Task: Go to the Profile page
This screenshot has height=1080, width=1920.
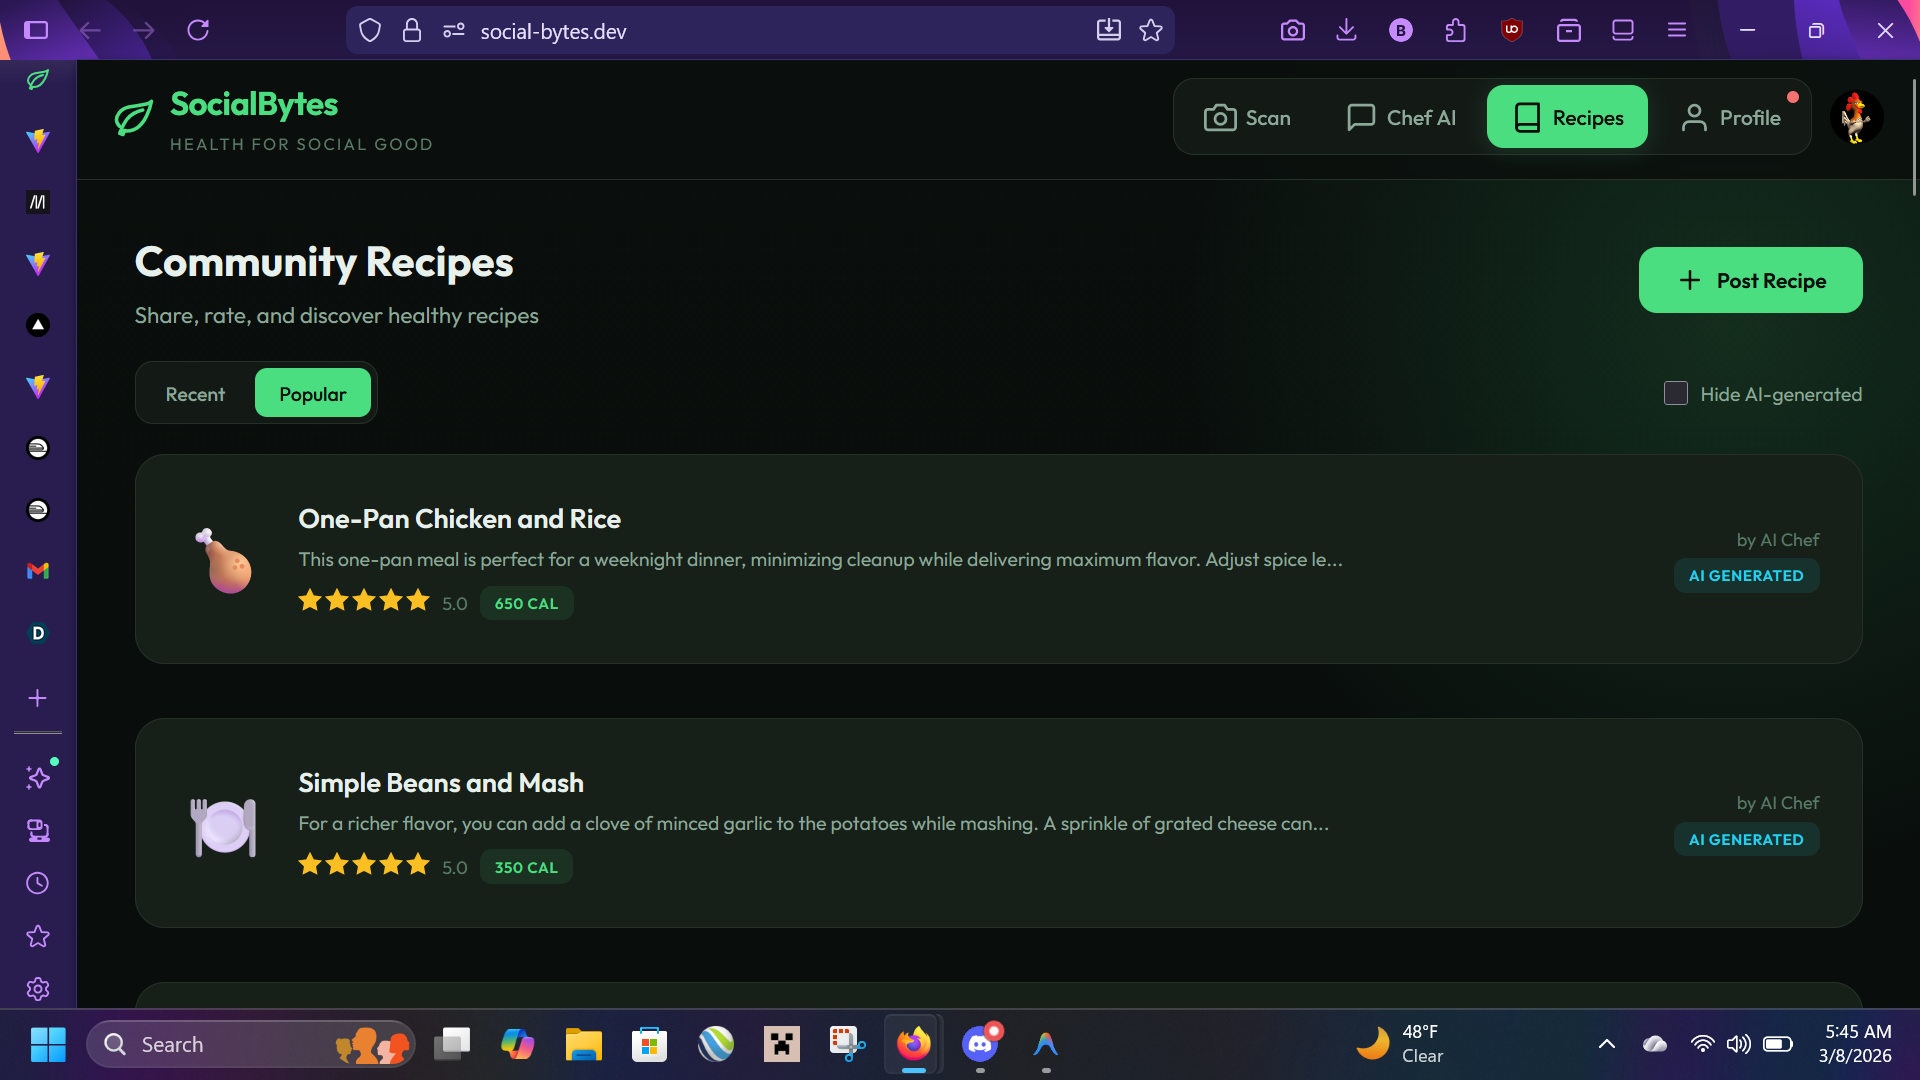Action: 1731,118
